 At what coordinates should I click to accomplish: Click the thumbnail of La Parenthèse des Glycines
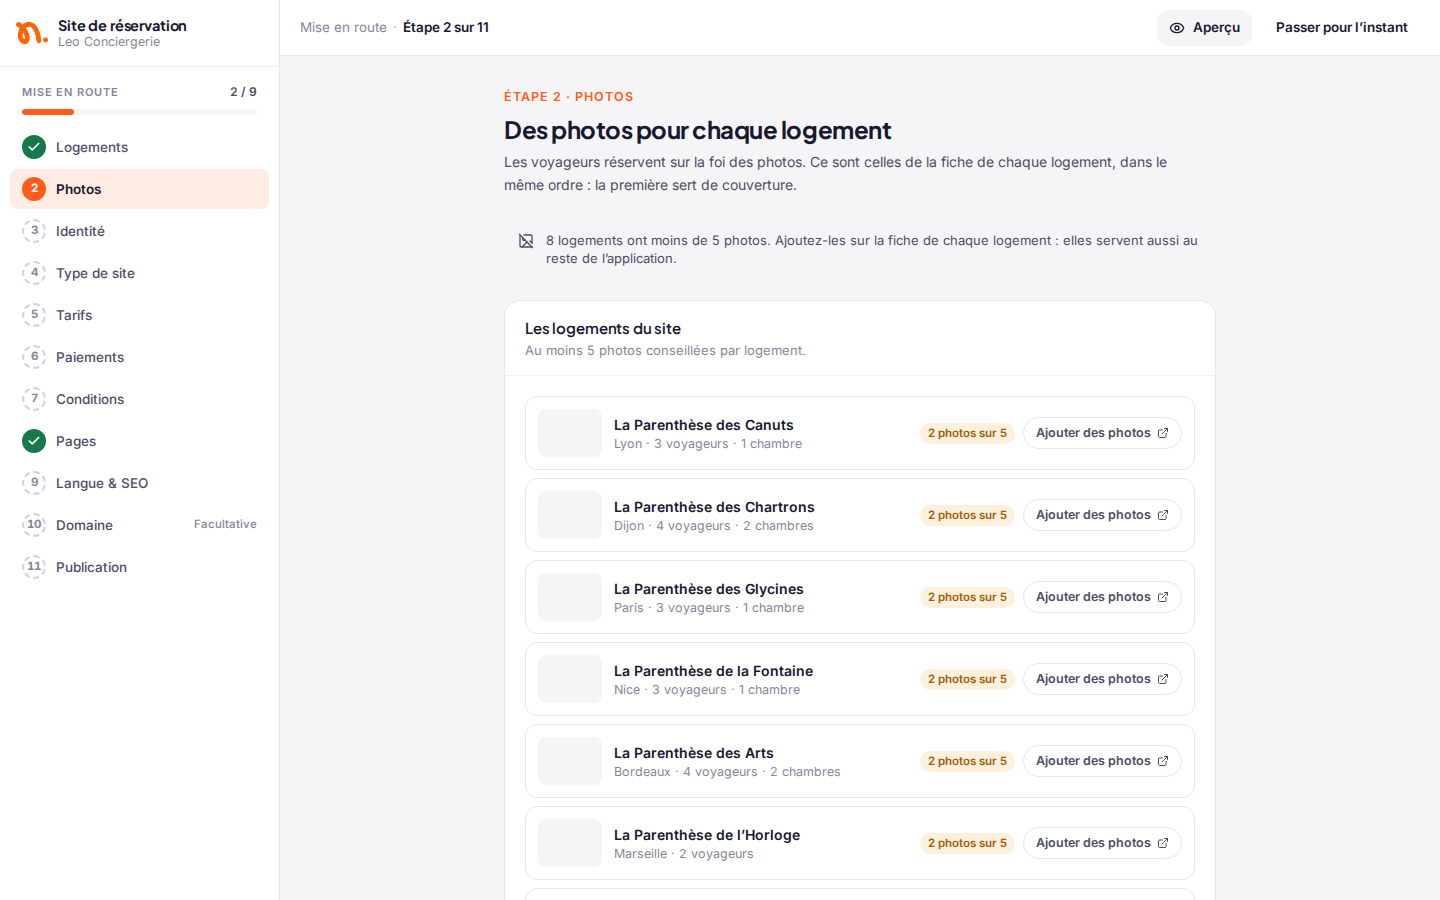coord(570,597)
